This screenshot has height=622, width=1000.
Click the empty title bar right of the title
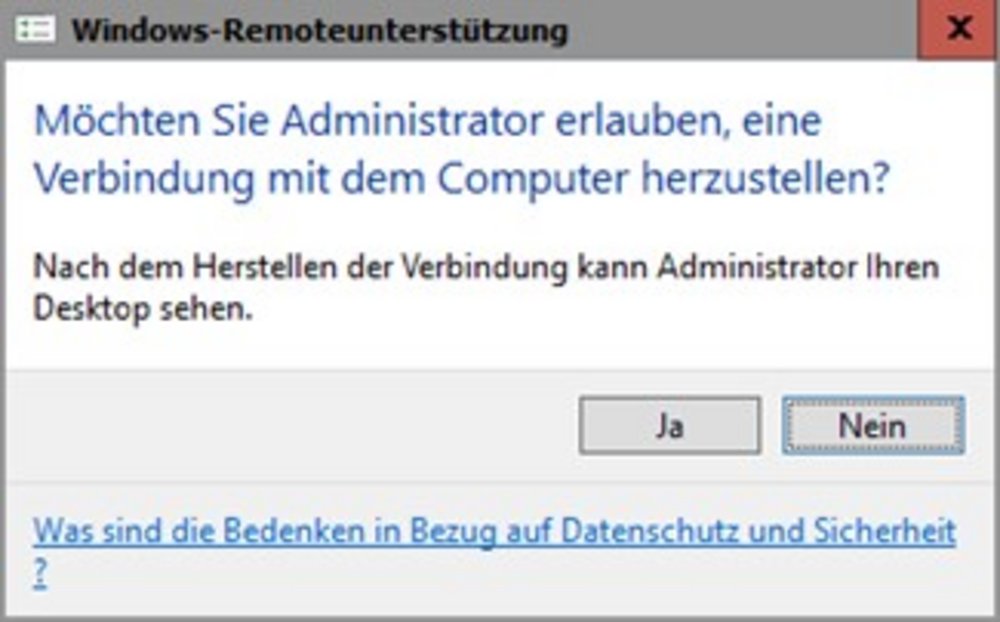coord(740,30)
